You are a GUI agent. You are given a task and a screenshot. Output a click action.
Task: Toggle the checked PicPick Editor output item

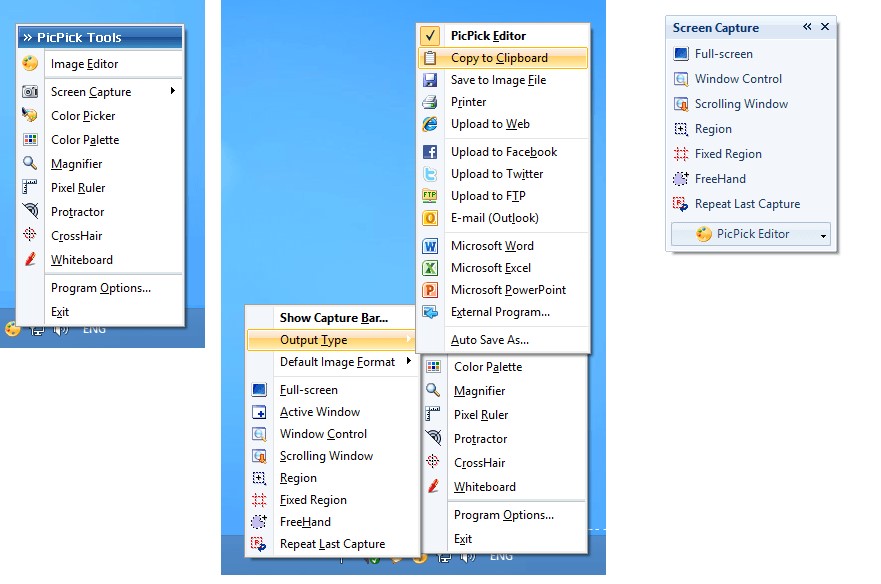(488, 36)
